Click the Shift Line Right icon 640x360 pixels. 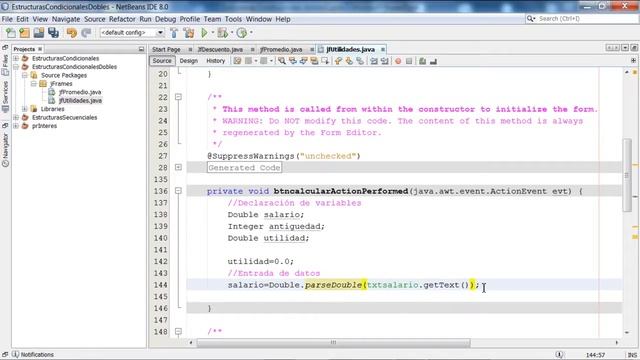point(384,61)
